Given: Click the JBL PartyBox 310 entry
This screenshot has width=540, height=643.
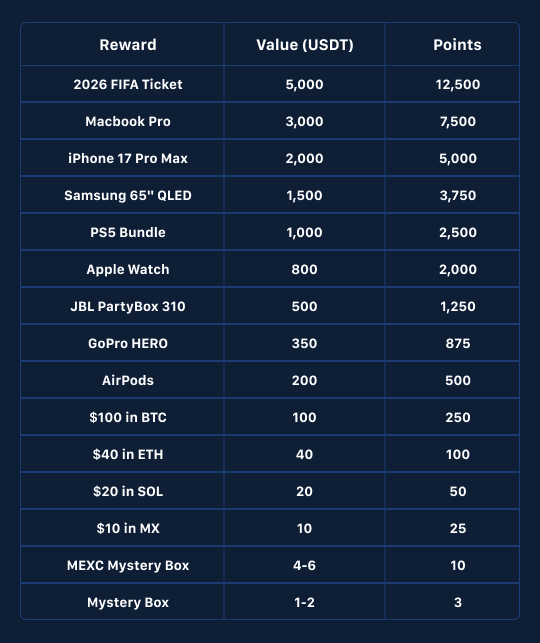Looking at the screenshot, I should pyautogui.click(x=128, y=306).
